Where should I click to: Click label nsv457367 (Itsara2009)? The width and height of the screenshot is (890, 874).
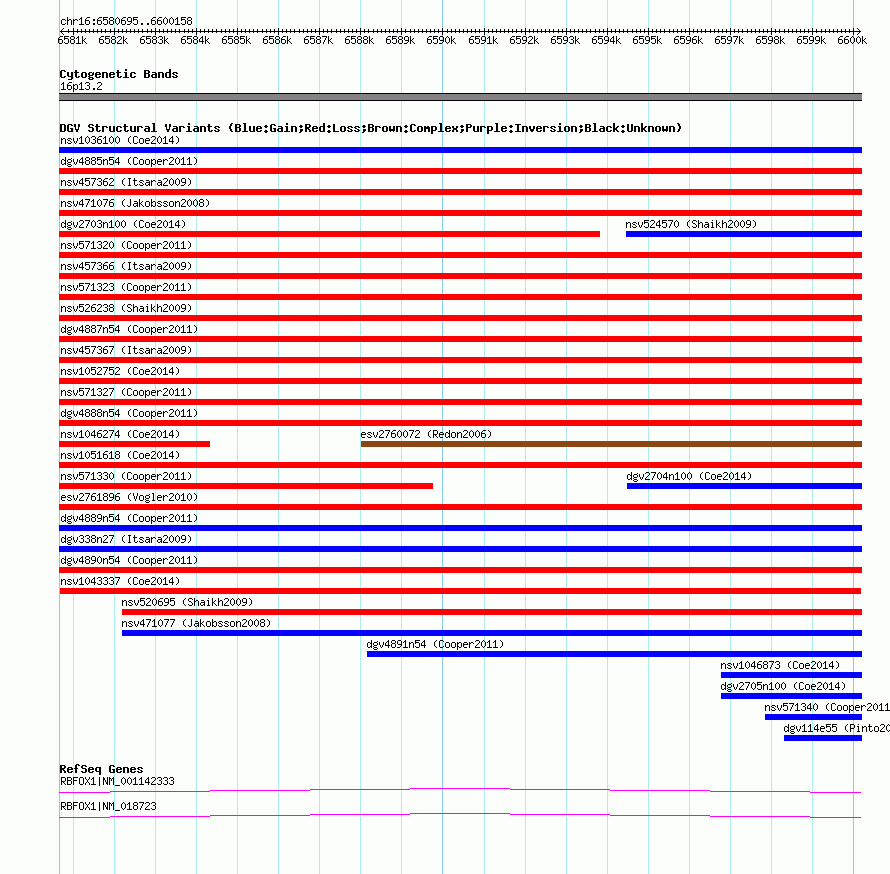126,350
